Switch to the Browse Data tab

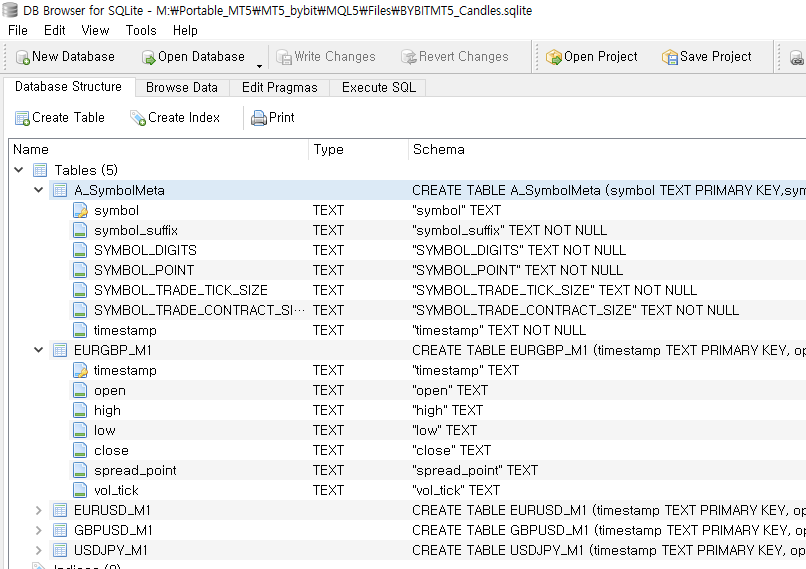(182, 87)
